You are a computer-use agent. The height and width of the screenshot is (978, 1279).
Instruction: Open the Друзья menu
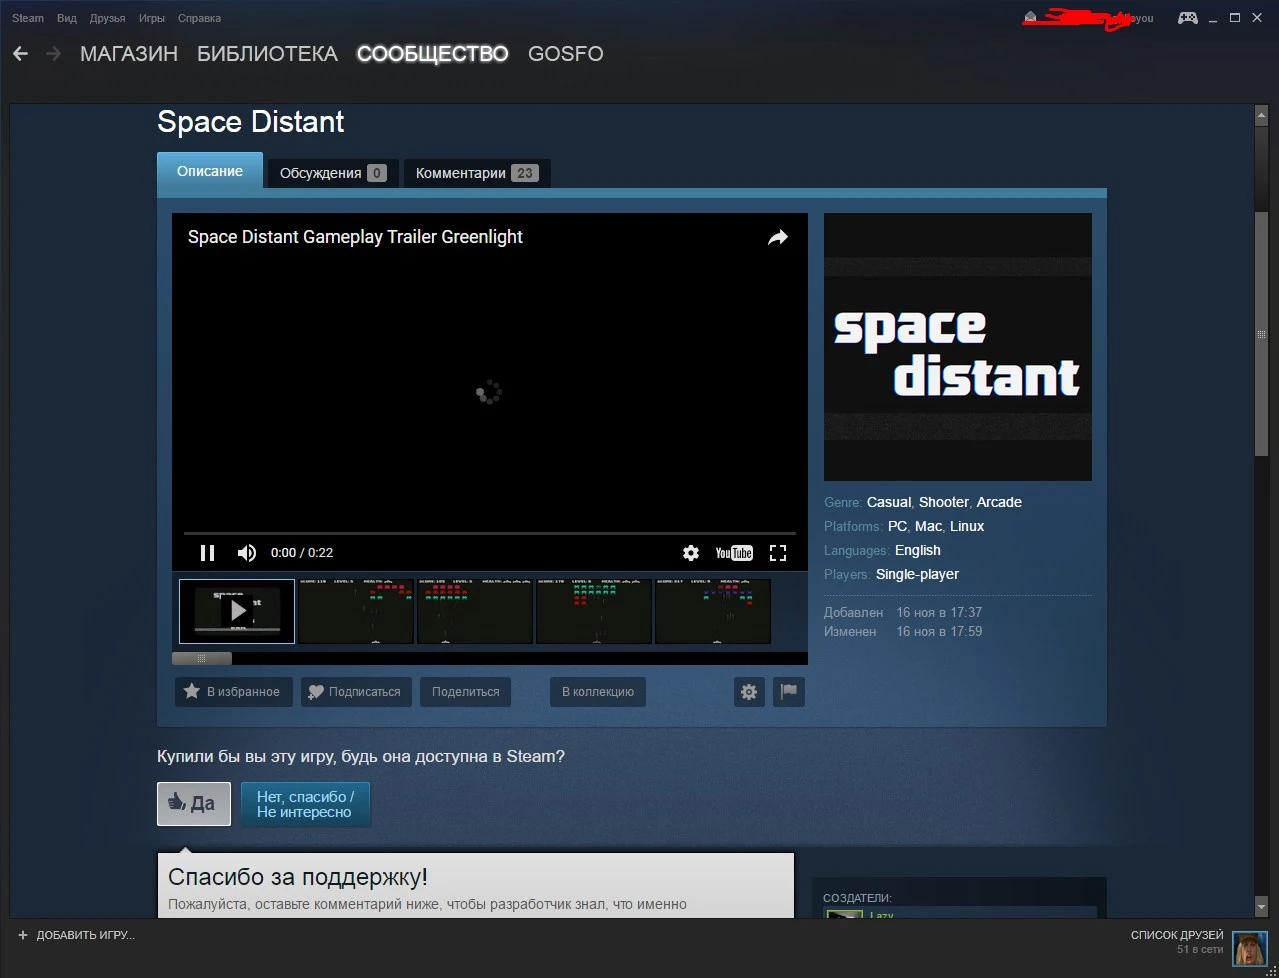point(107,18)
